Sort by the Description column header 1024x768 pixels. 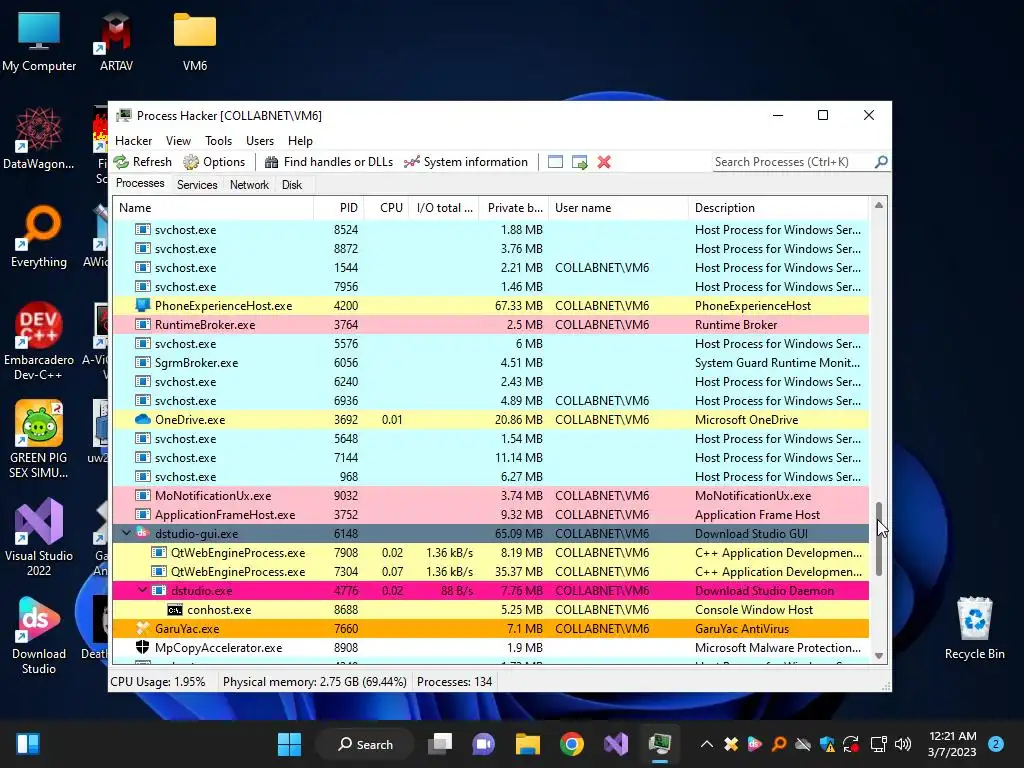click(778, 208)
